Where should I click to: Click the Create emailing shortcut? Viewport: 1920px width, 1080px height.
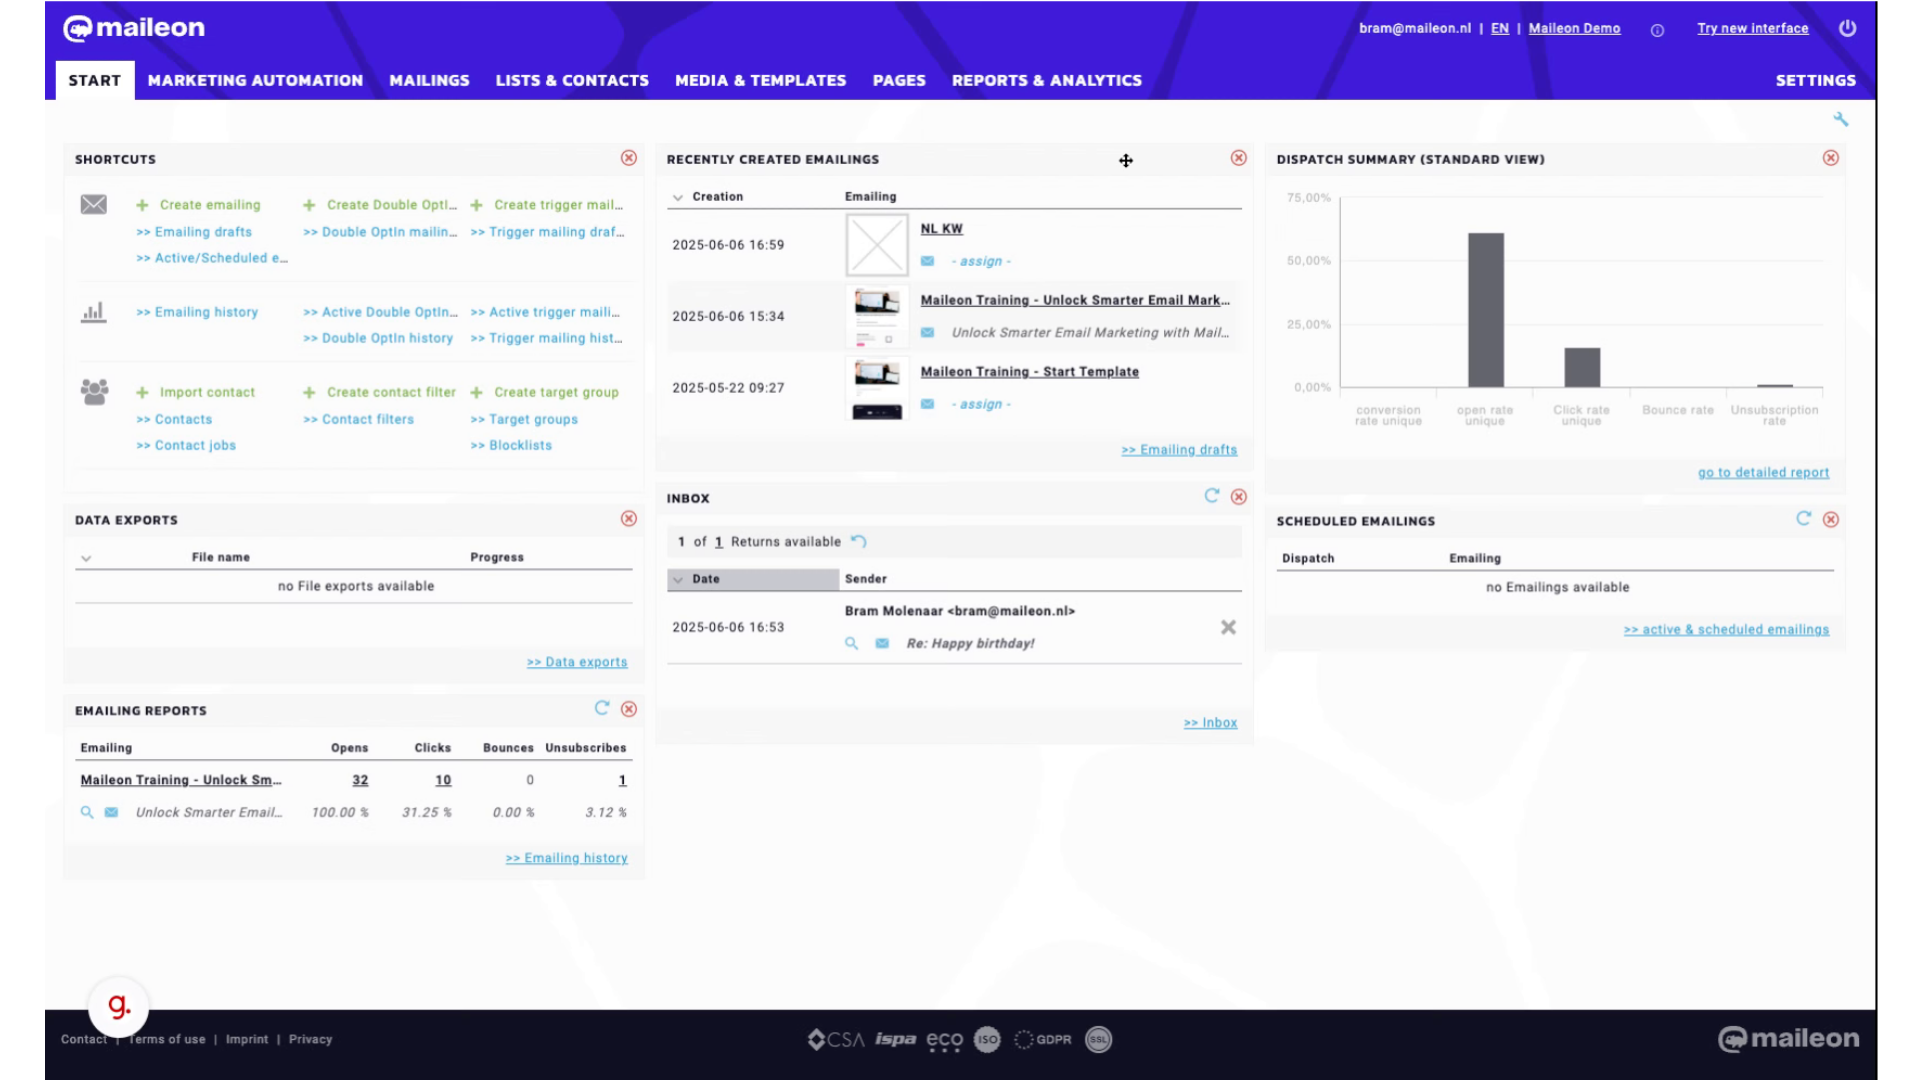[198, 205]
